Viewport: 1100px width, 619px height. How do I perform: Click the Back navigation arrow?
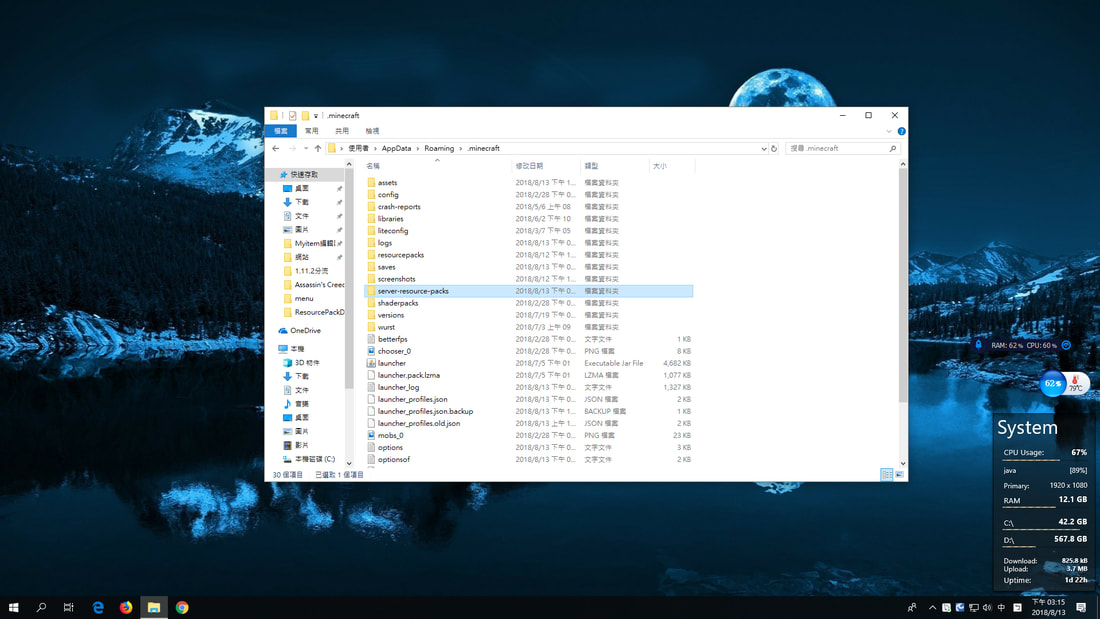point(276,149)
